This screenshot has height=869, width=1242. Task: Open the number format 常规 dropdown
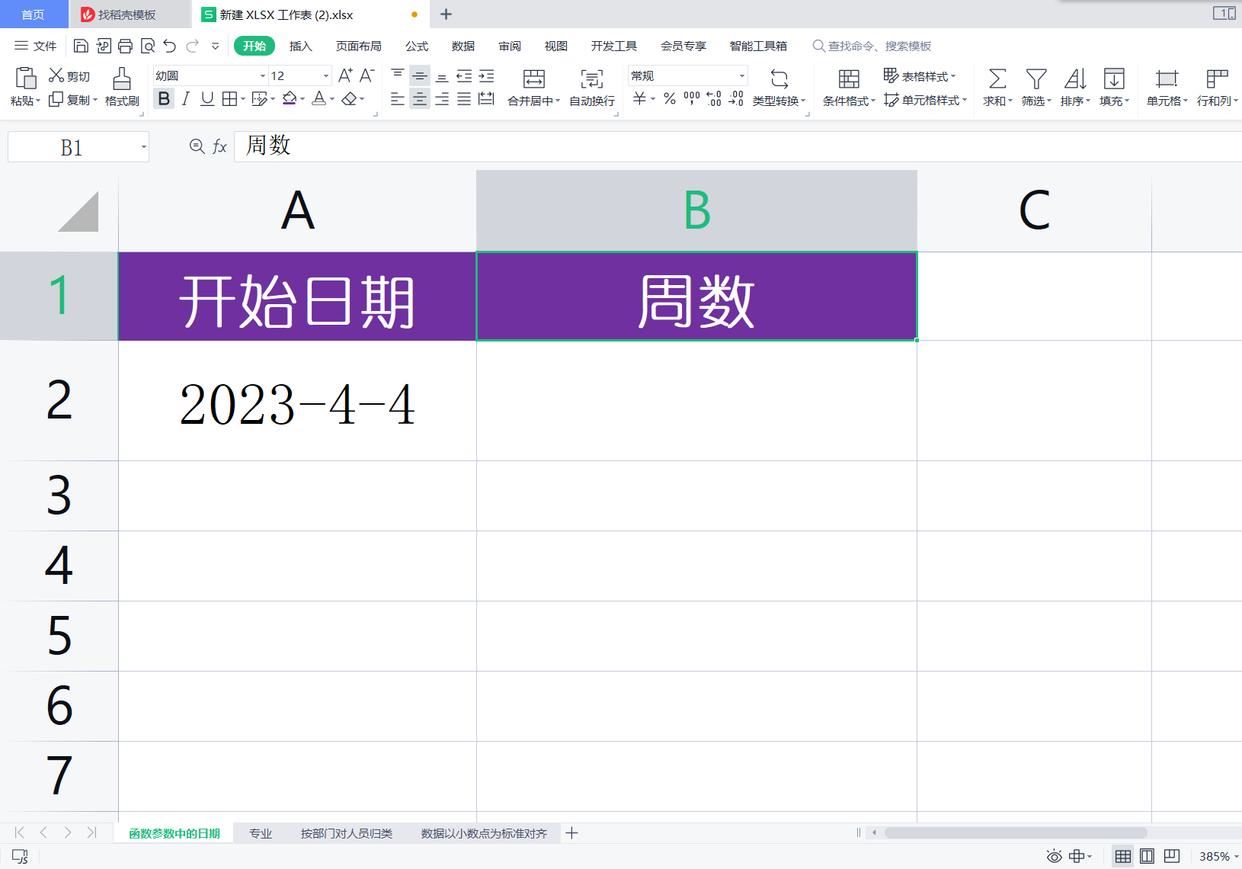pyautogui.click(x=742, y=76)
